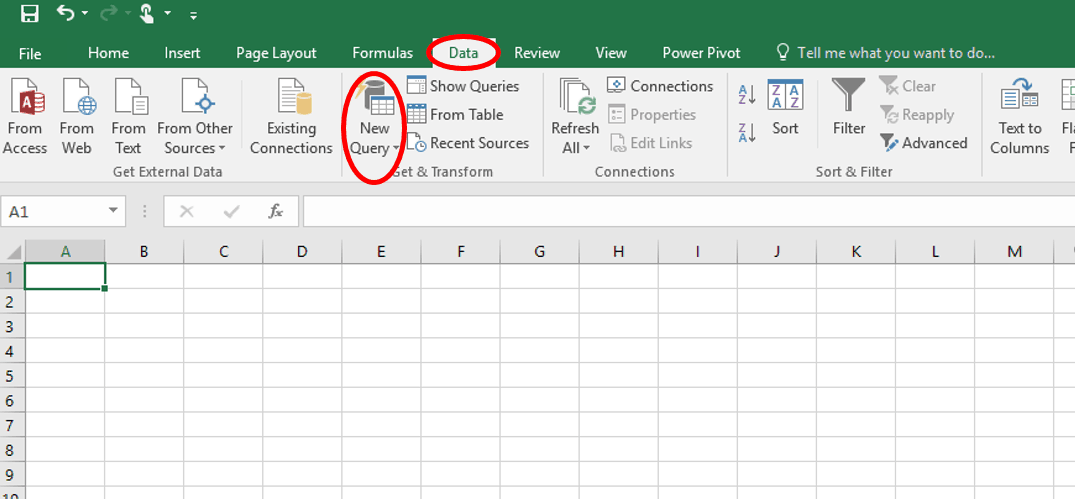Click cell G6
Screen dimensions: 1075x499
[x=540, y=400]
